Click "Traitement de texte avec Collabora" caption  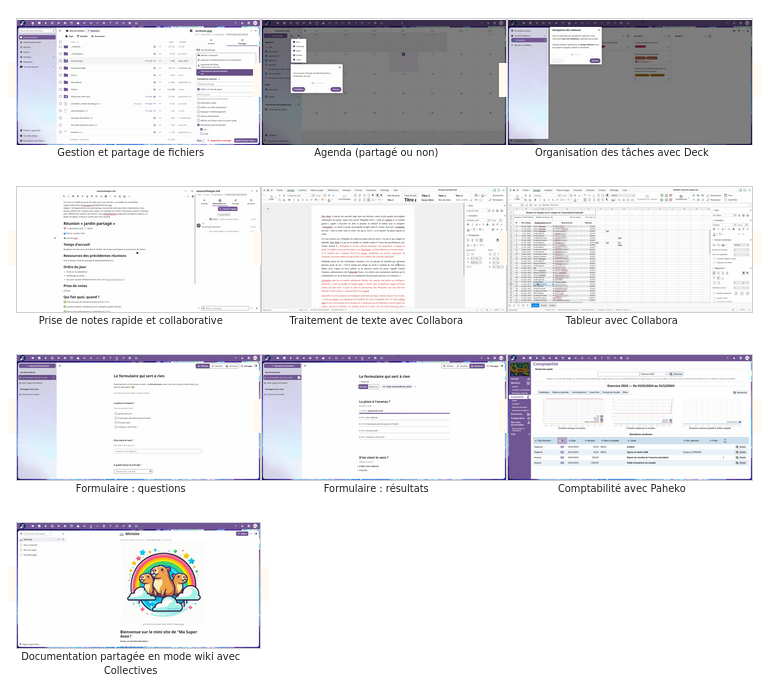click(x=376, y=321)
